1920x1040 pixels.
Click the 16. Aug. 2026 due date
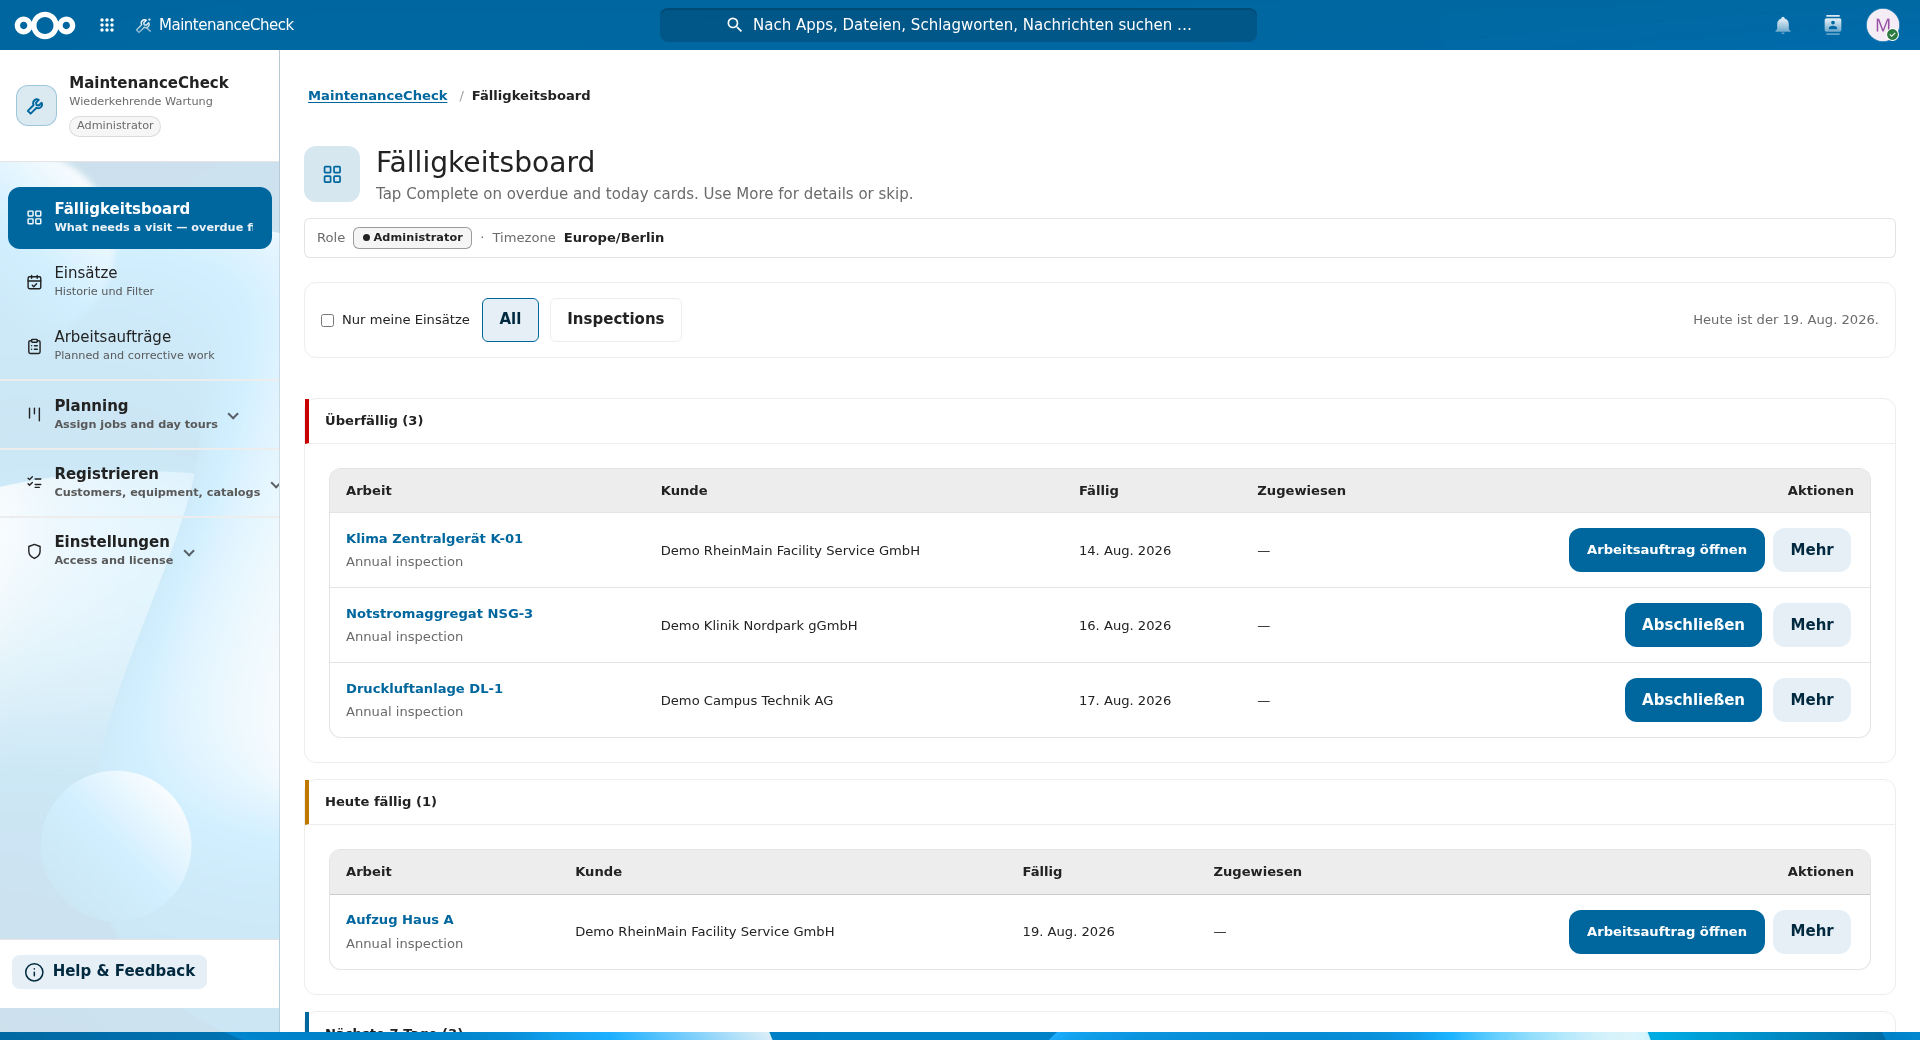pos(1125,626)
